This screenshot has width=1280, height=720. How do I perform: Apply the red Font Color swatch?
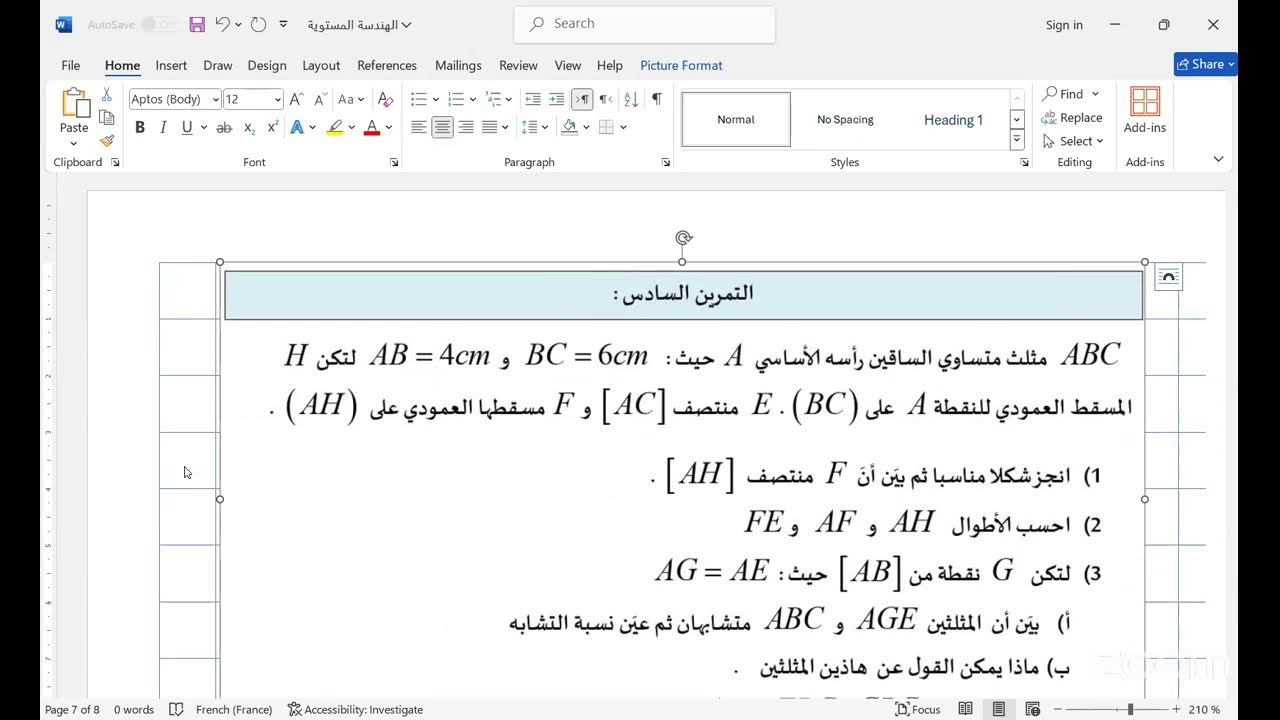(372, 127)
